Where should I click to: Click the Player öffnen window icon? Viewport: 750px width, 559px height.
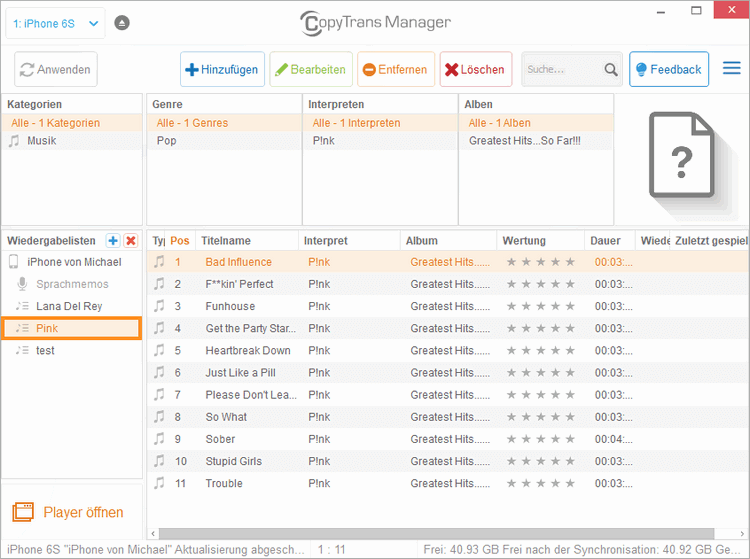(x=23, y=512)
